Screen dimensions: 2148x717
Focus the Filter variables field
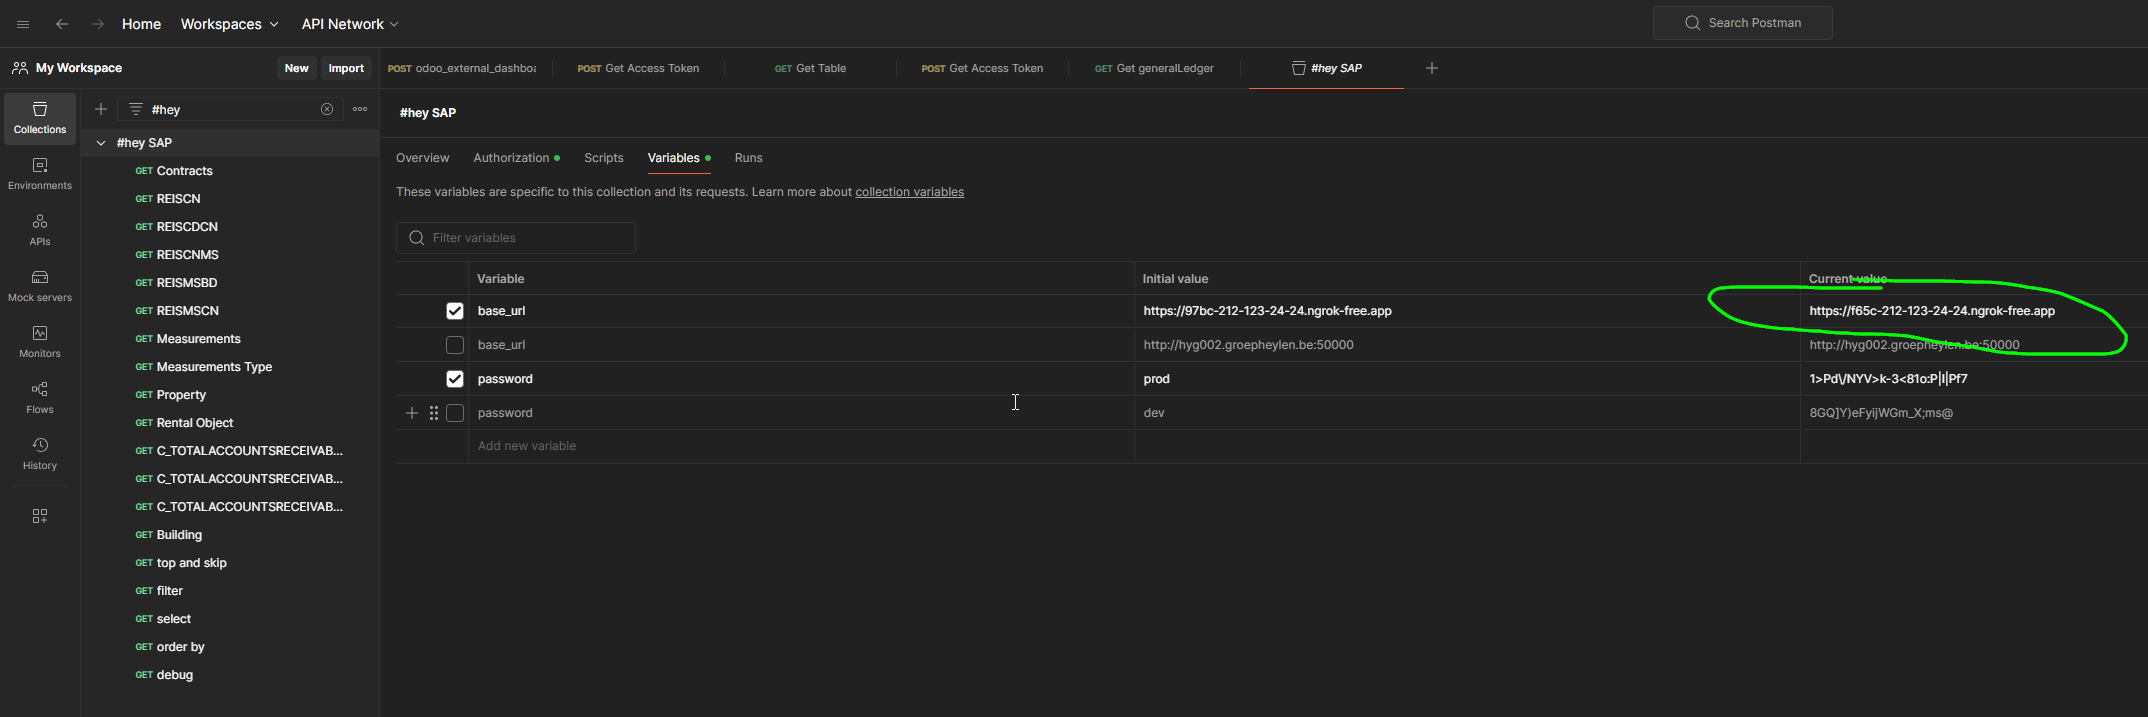[516, 238]
